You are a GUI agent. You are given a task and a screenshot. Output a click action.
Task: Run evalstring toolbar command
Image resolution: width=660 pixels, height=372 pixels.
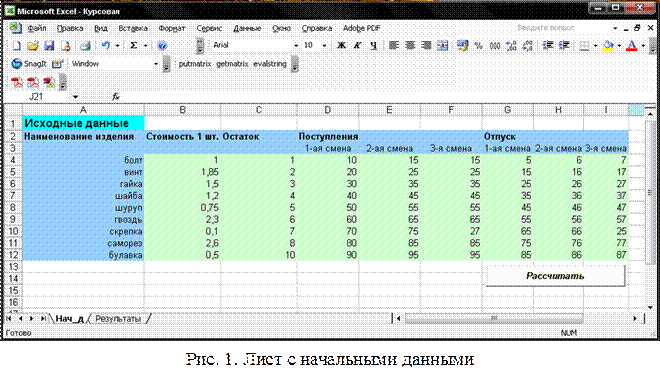[270, 64]
